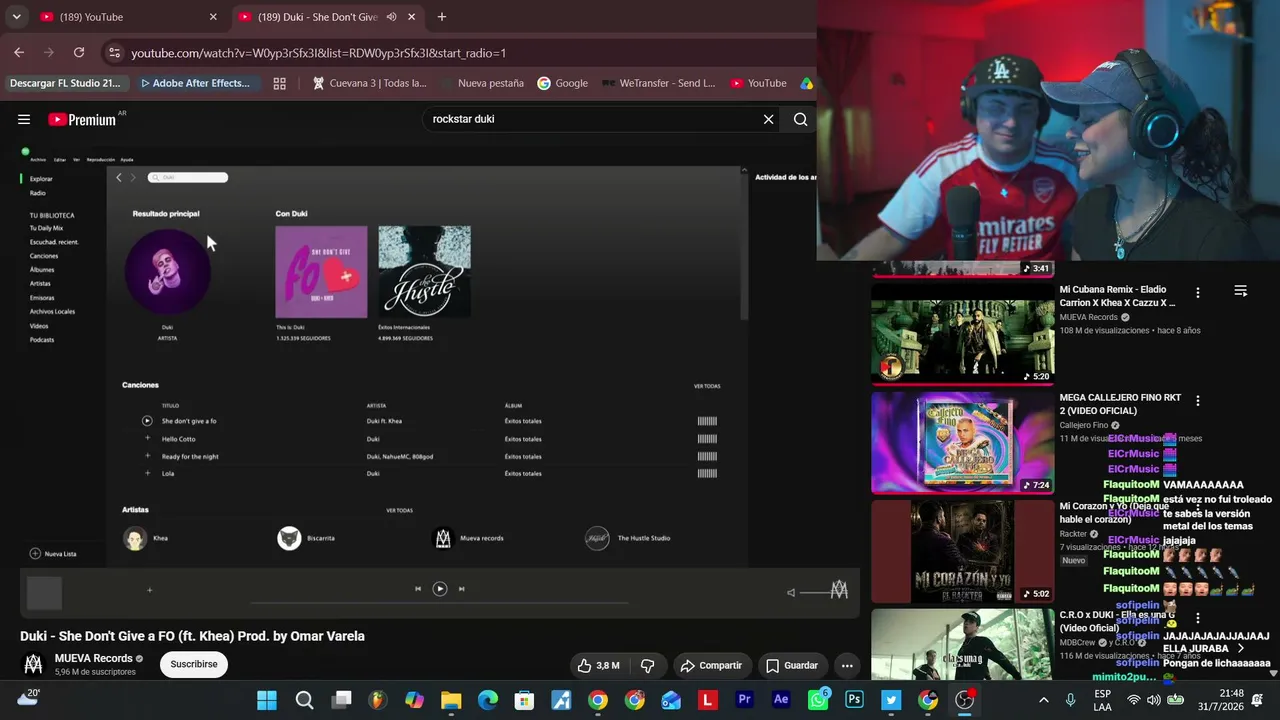
Task: Open Windows Start menu
Action: pyautogui.click(x=267, y=700)
